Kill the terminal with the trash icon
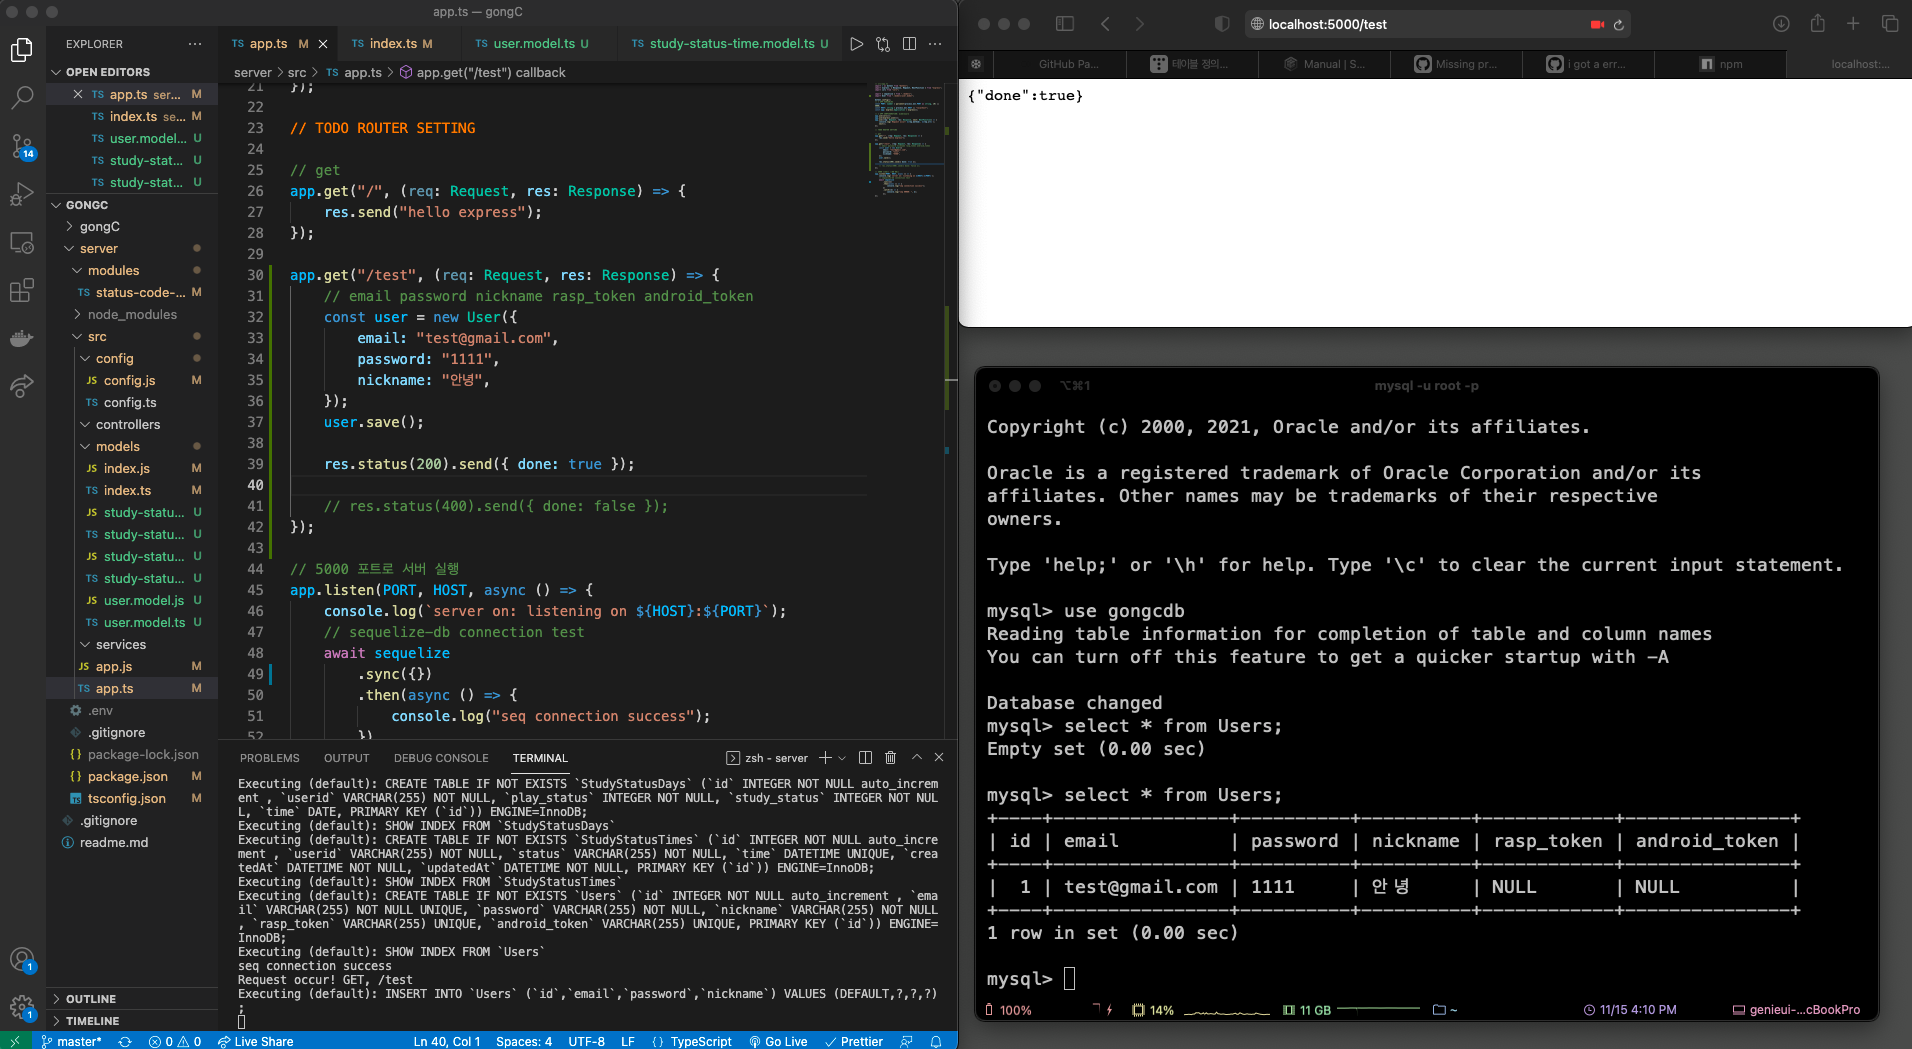Viewport: 1912px width, 1049px height. [x=890, y=758]
